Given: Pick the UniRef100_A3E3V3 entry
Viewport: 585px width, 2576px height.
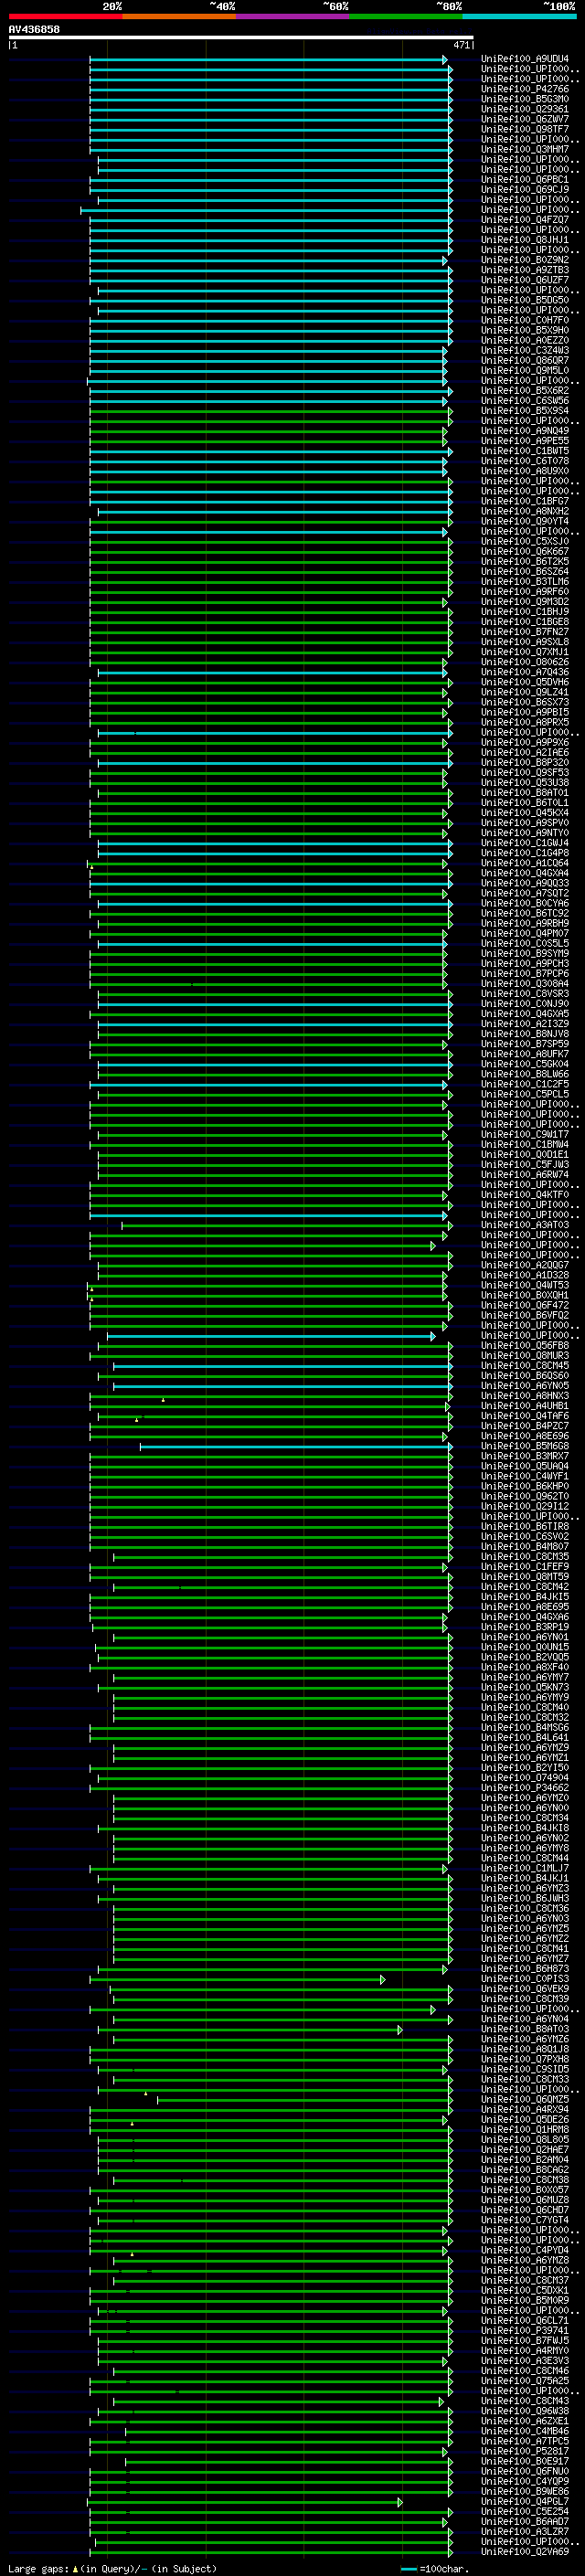Looking at the screenshot, I should click(x=525, y=2361).
